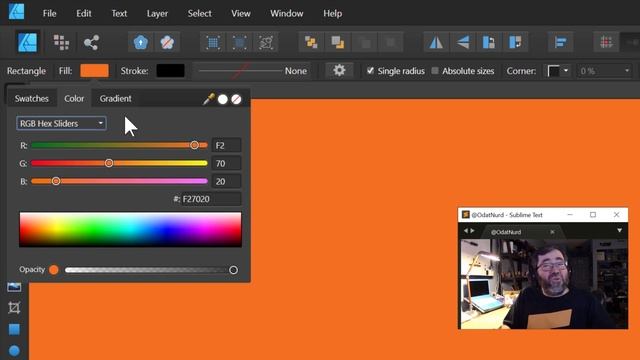Click the Affinity Designer logo in menu bar

click(x=16, y=11)
